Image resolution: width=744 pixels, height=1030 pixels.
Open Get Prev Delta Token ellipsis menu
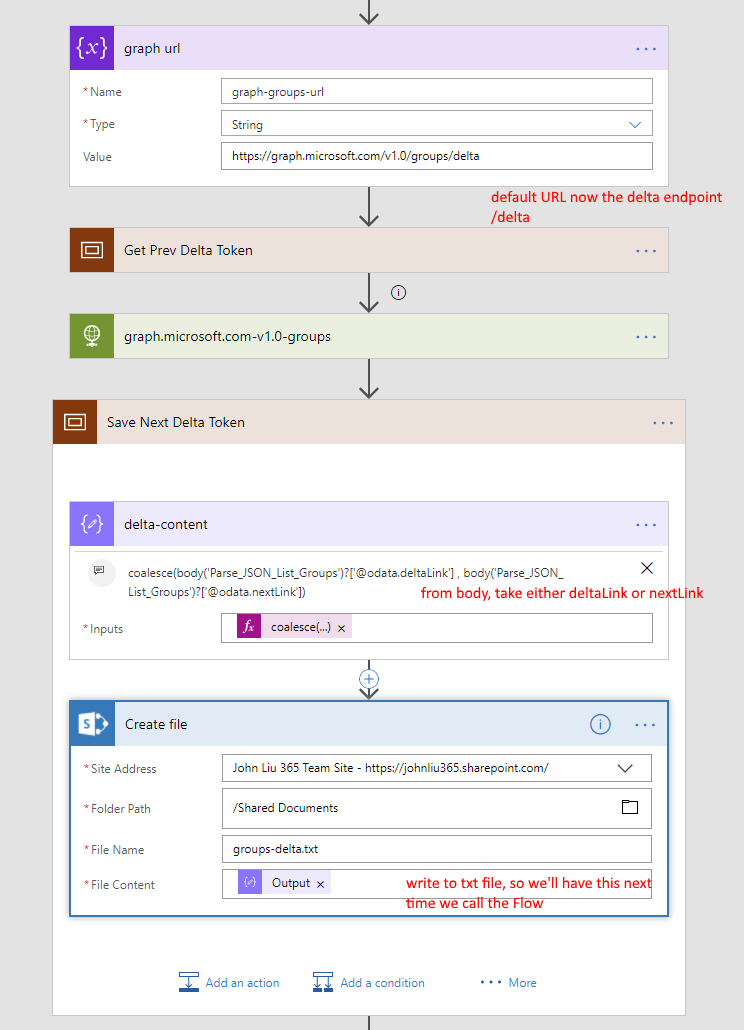(x=646, y=250)
